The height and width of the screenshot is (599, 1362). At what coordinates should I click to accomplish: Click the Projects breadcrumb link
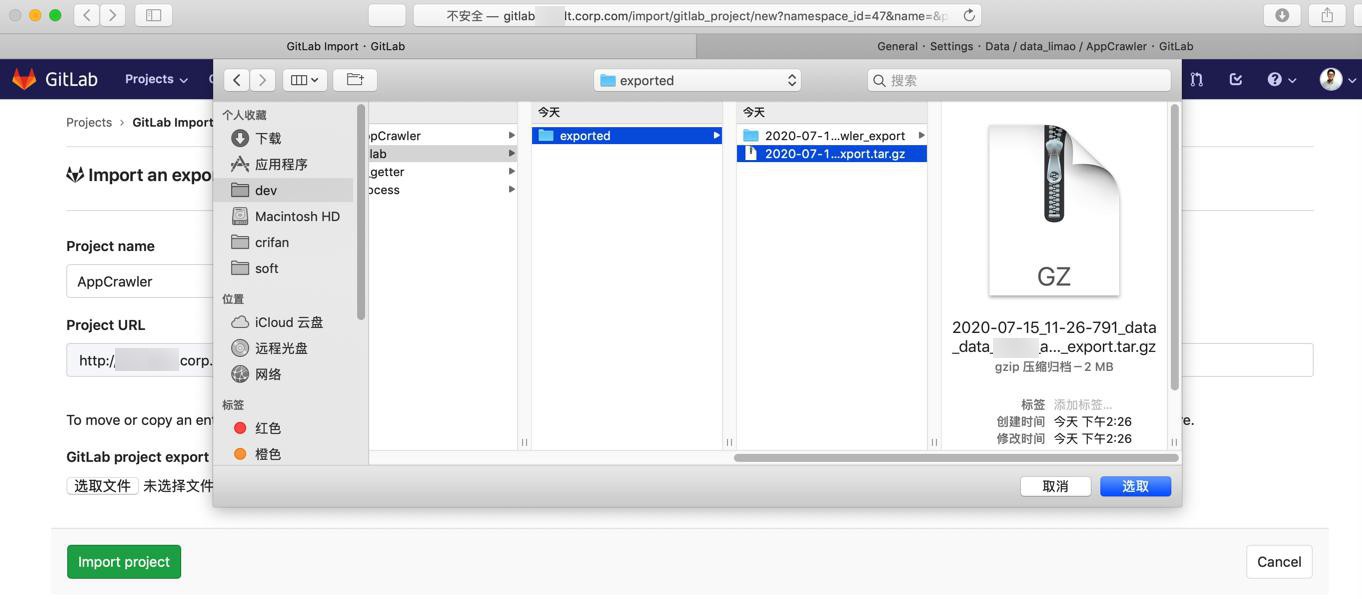(89, 122)
